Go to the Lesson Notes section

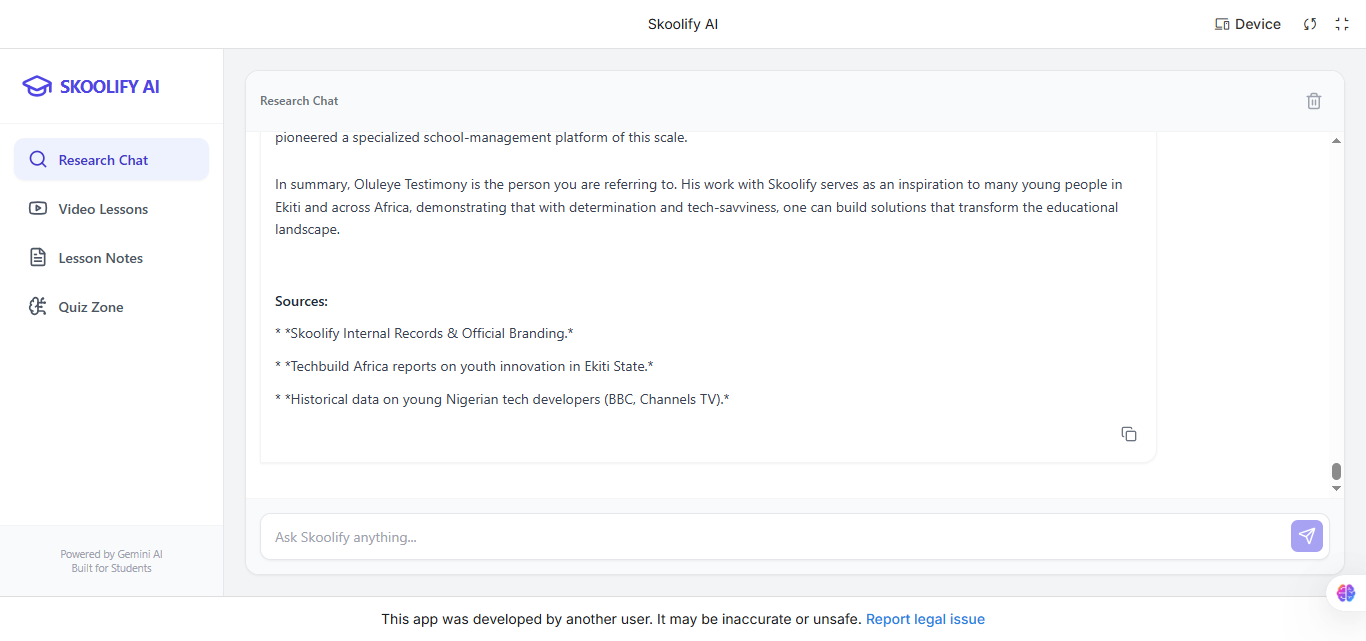[x=100, y=258]
